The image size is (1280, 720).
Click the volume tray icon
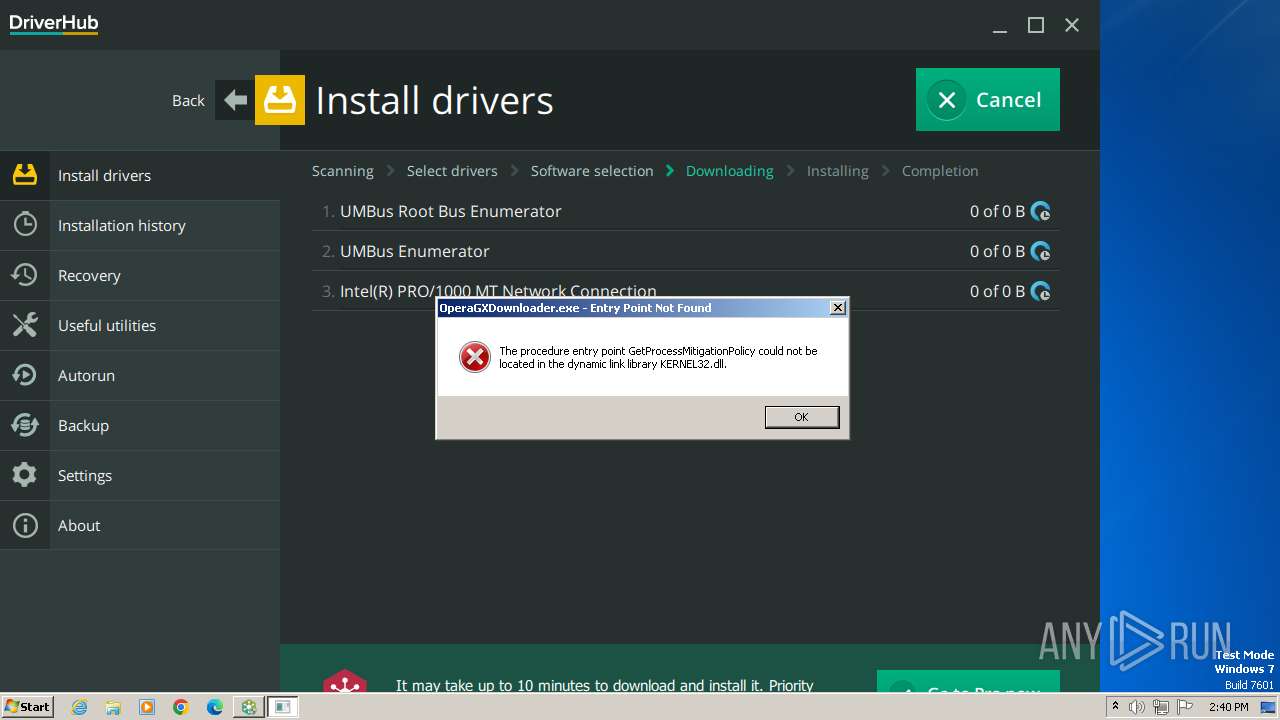[x=1137, y=707]
